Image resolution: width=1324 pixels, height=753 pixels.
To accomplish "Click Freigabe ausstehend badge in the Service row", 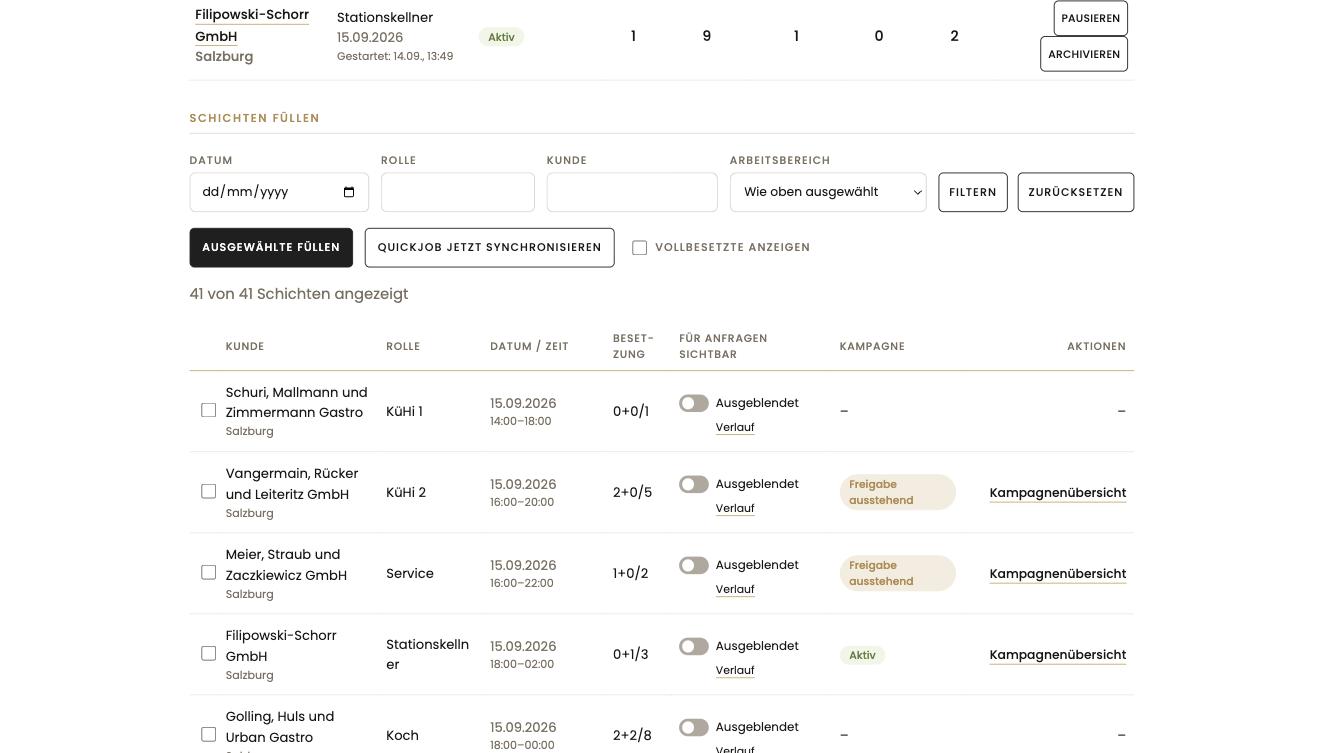I will tap(898, 573).
